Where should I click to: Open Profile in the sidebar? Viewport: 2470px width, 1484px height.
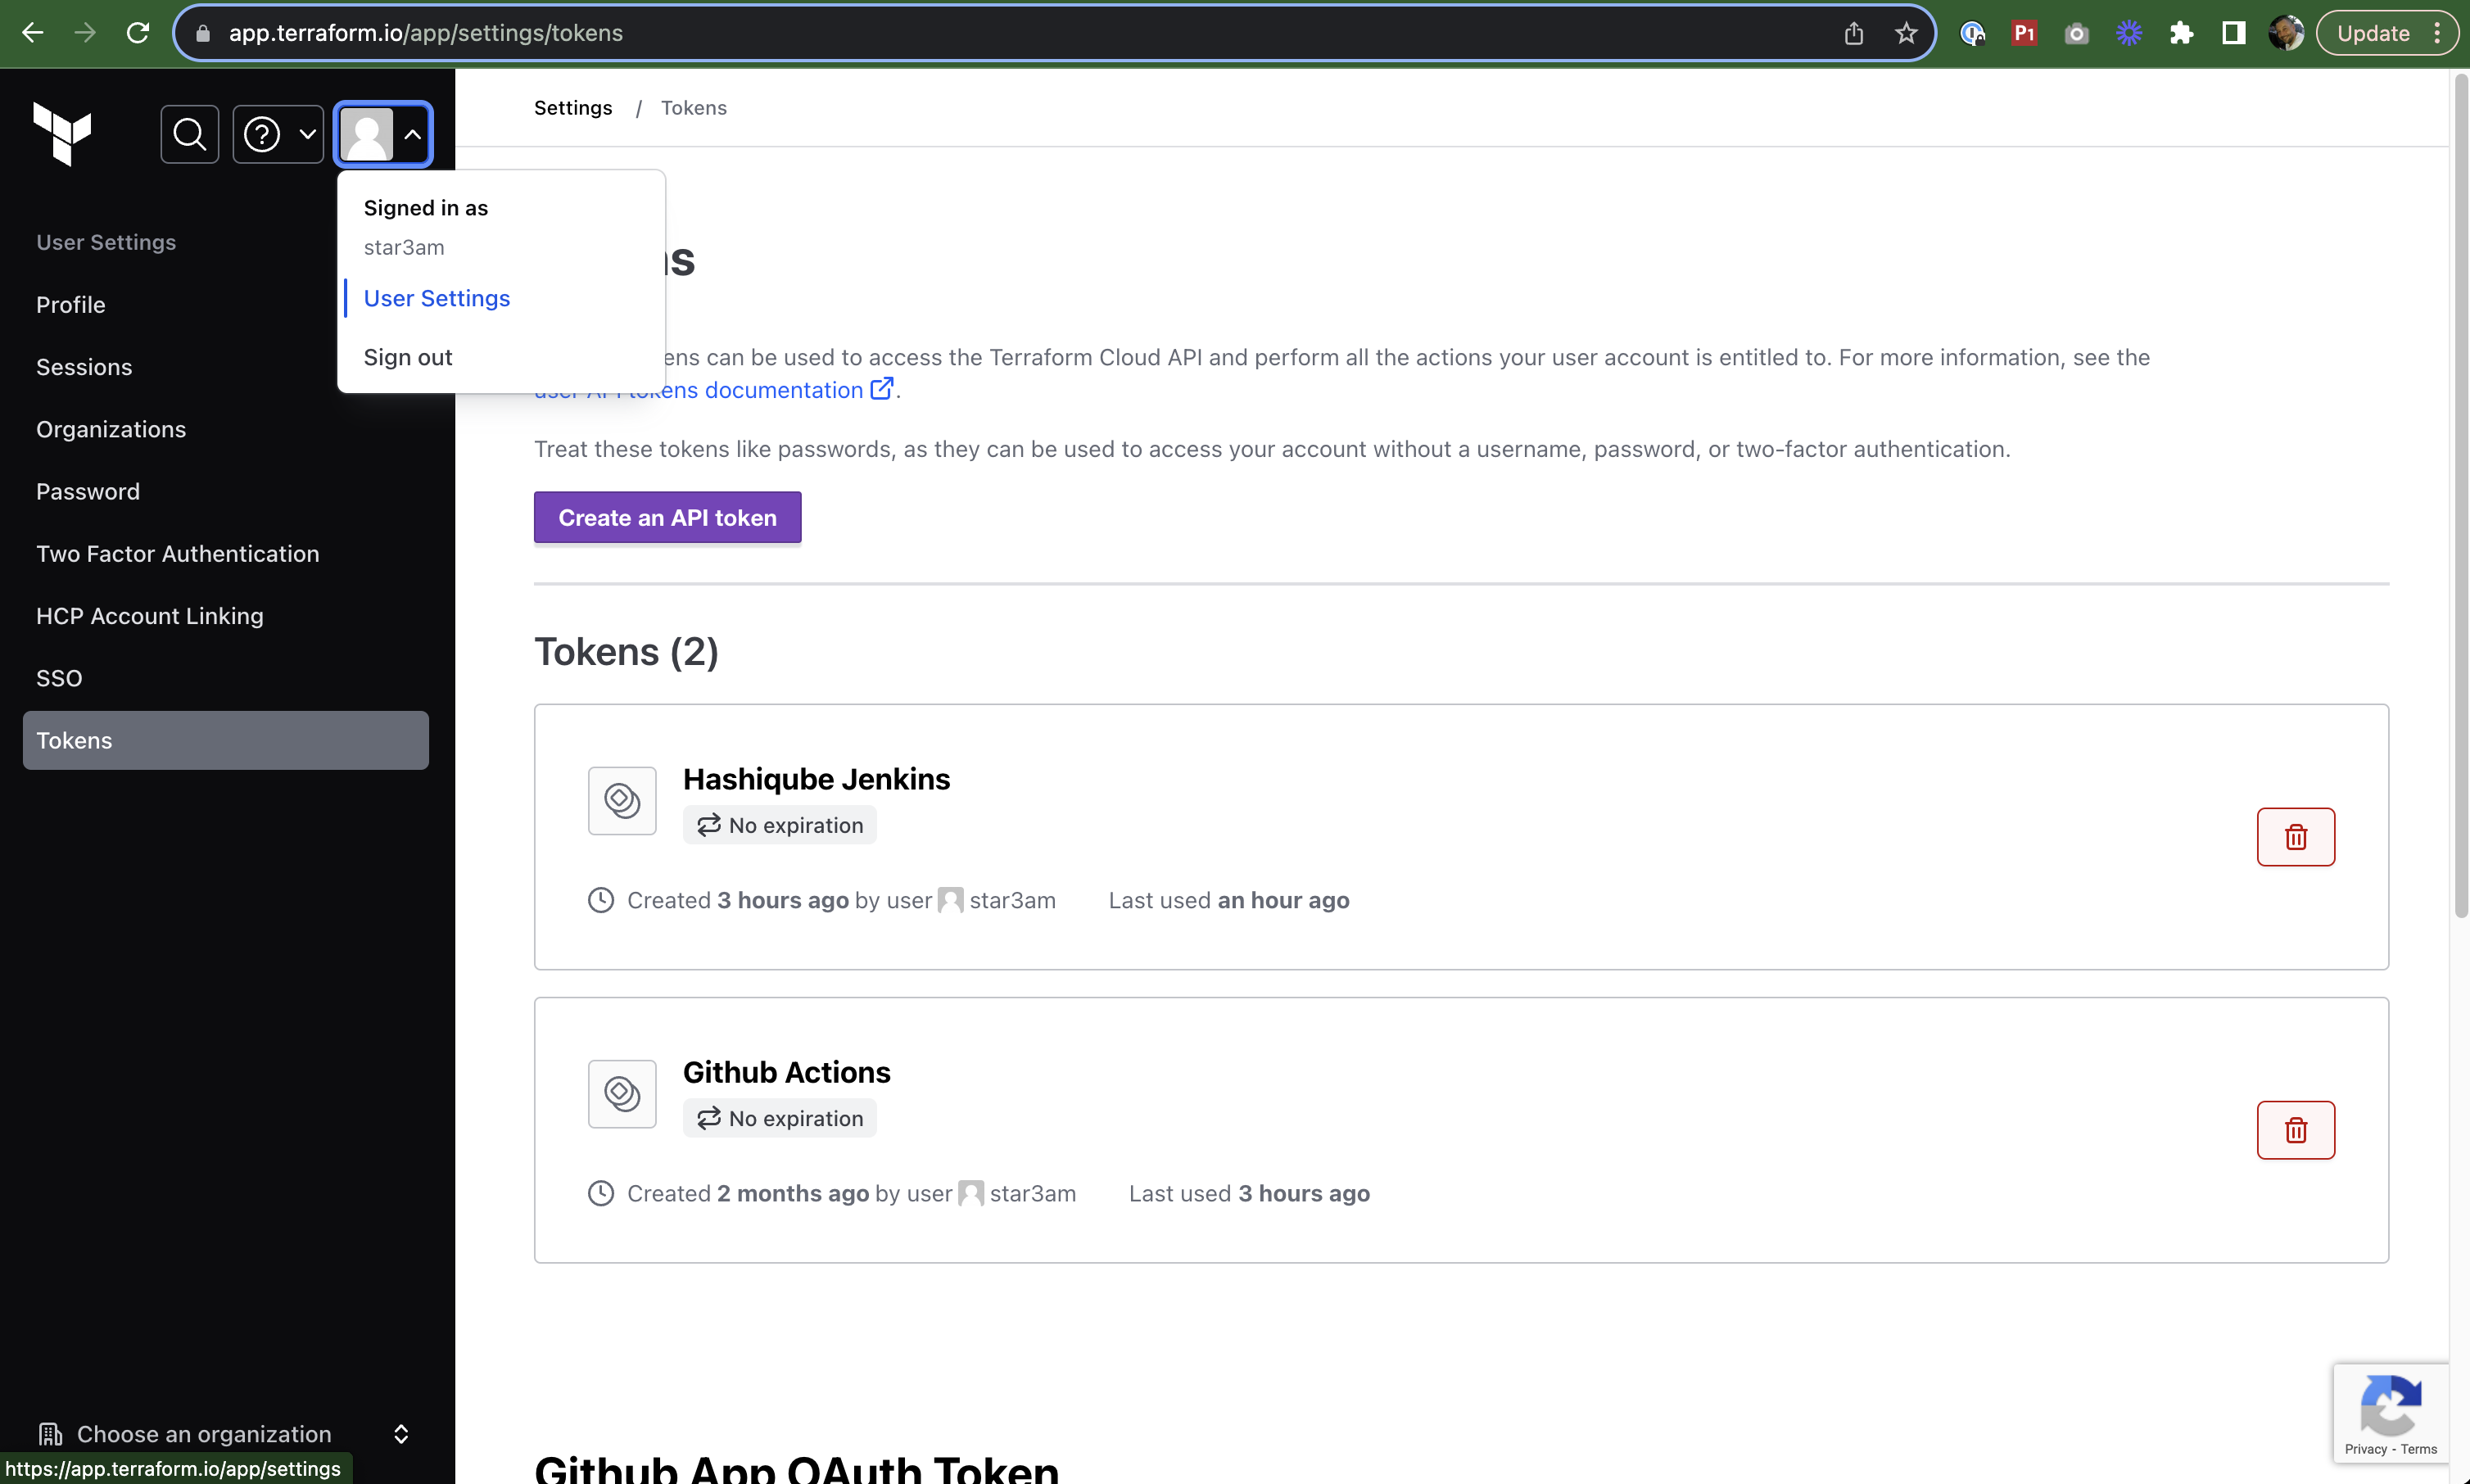click(x=71, y=304)
